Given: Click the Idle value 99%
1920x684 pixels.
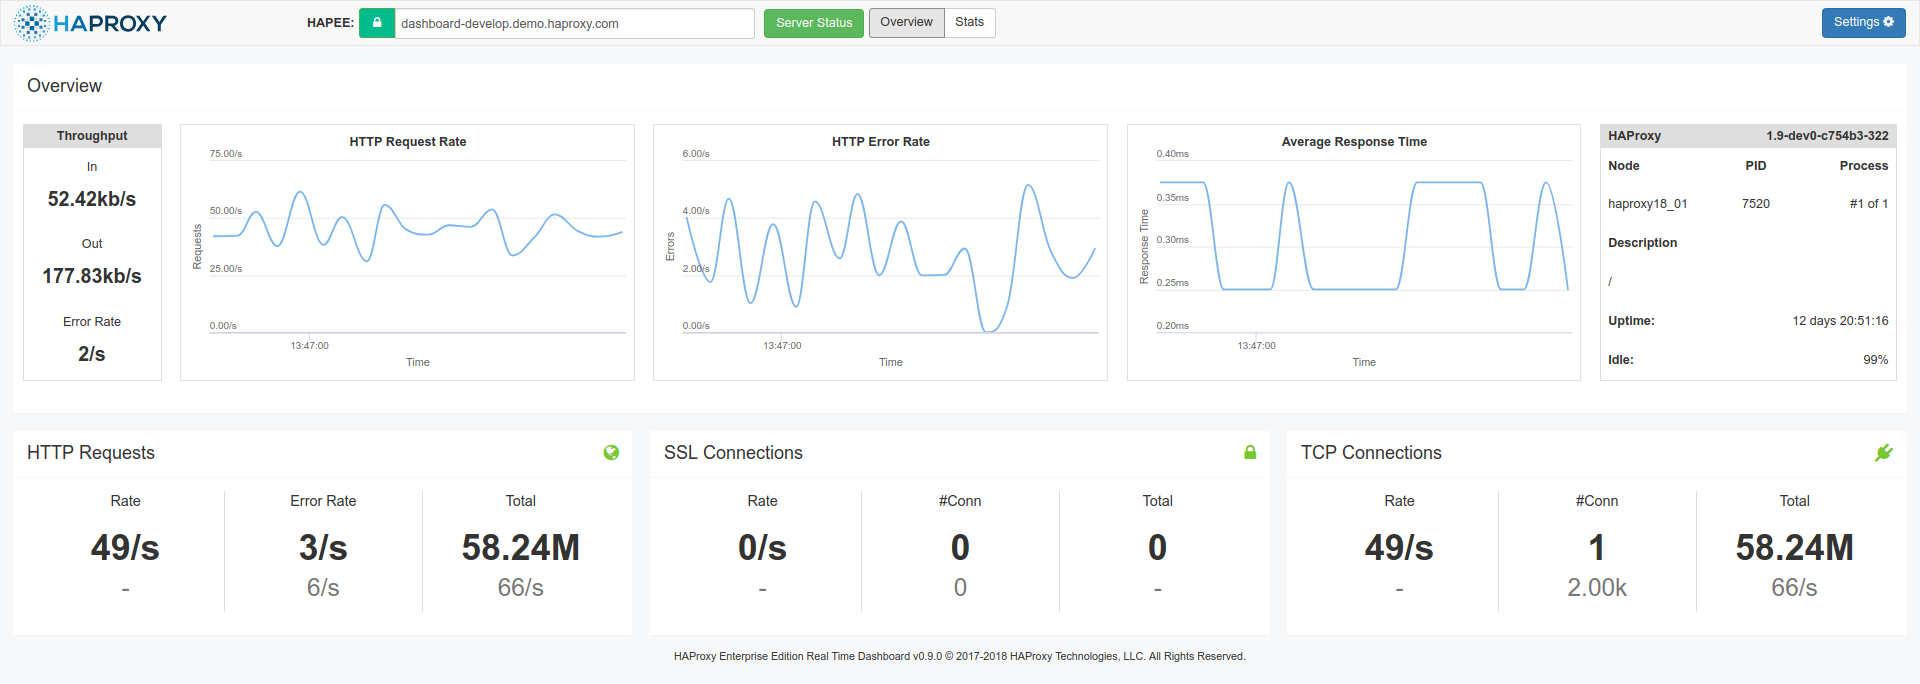Looking at the screenshot, I should [x=1876, y=360].
